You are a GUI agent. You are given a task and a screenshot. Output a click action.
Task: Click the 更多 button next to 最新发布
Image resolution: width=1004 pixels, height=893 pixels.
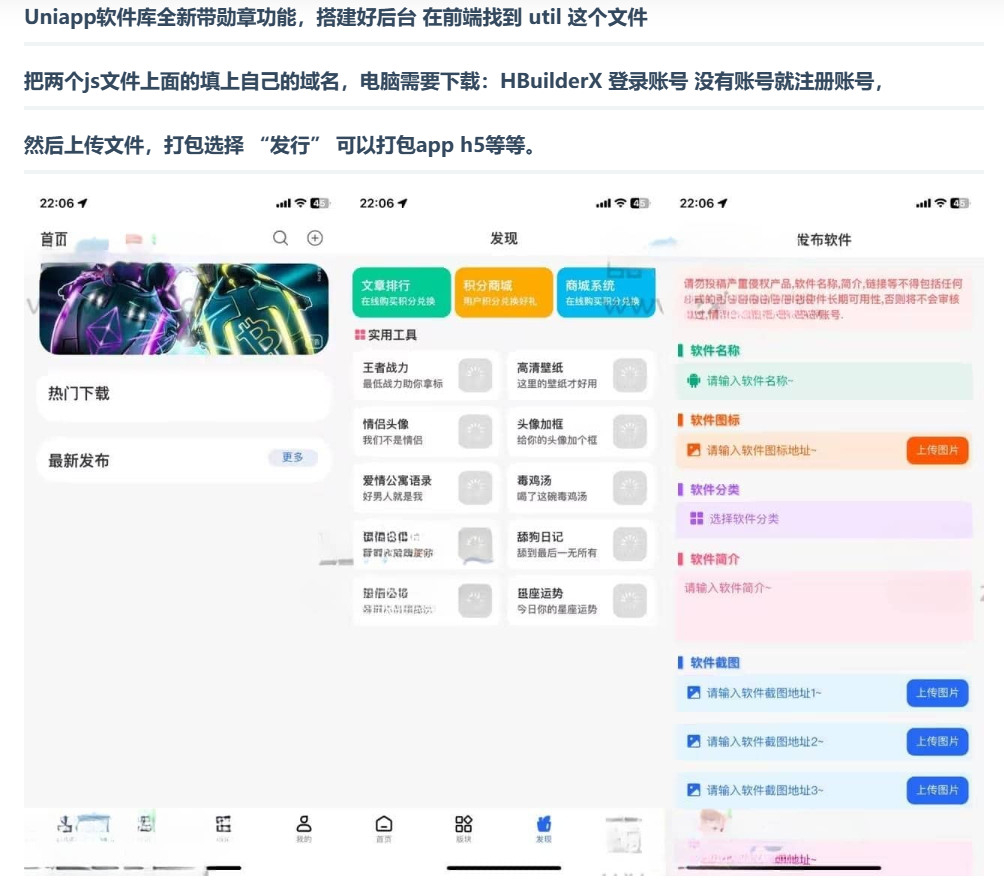293,458
